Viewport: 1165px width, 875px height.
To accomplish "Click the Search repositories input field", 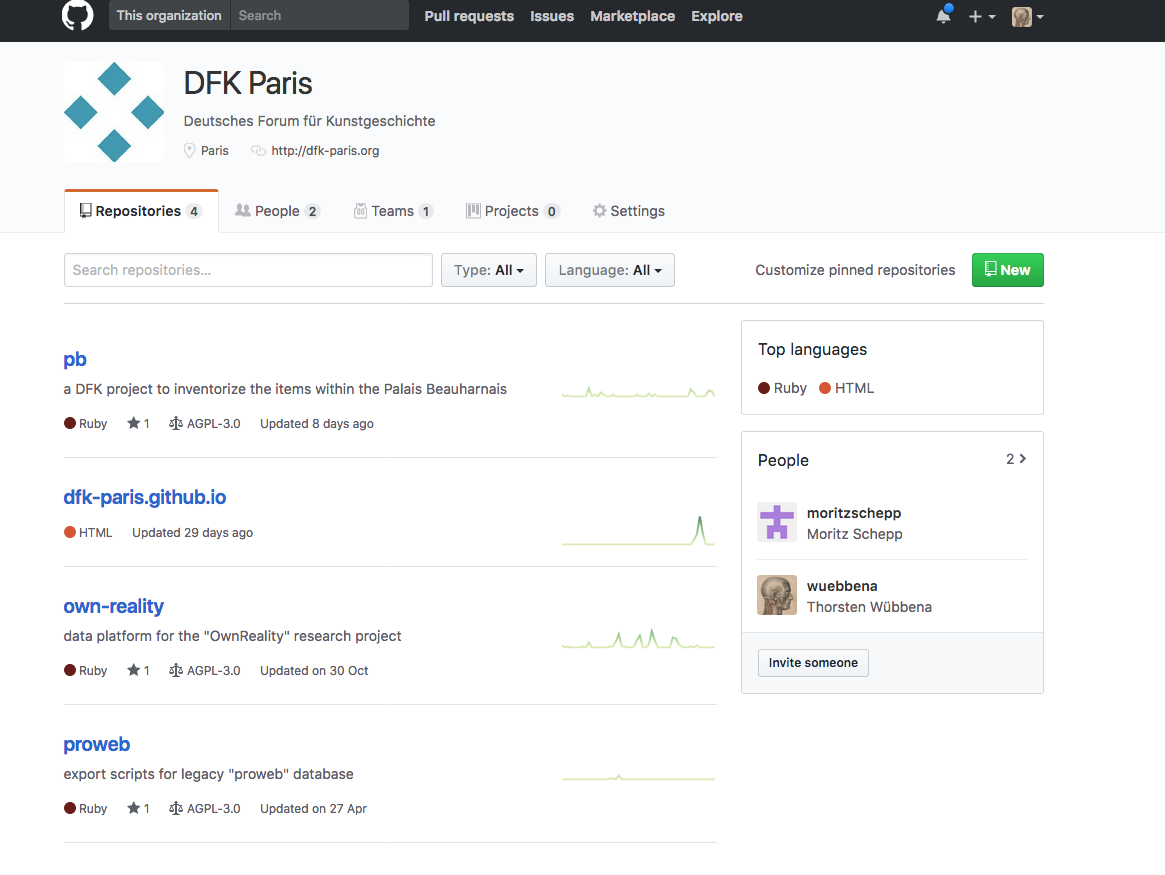I will [x=248, y=270].
